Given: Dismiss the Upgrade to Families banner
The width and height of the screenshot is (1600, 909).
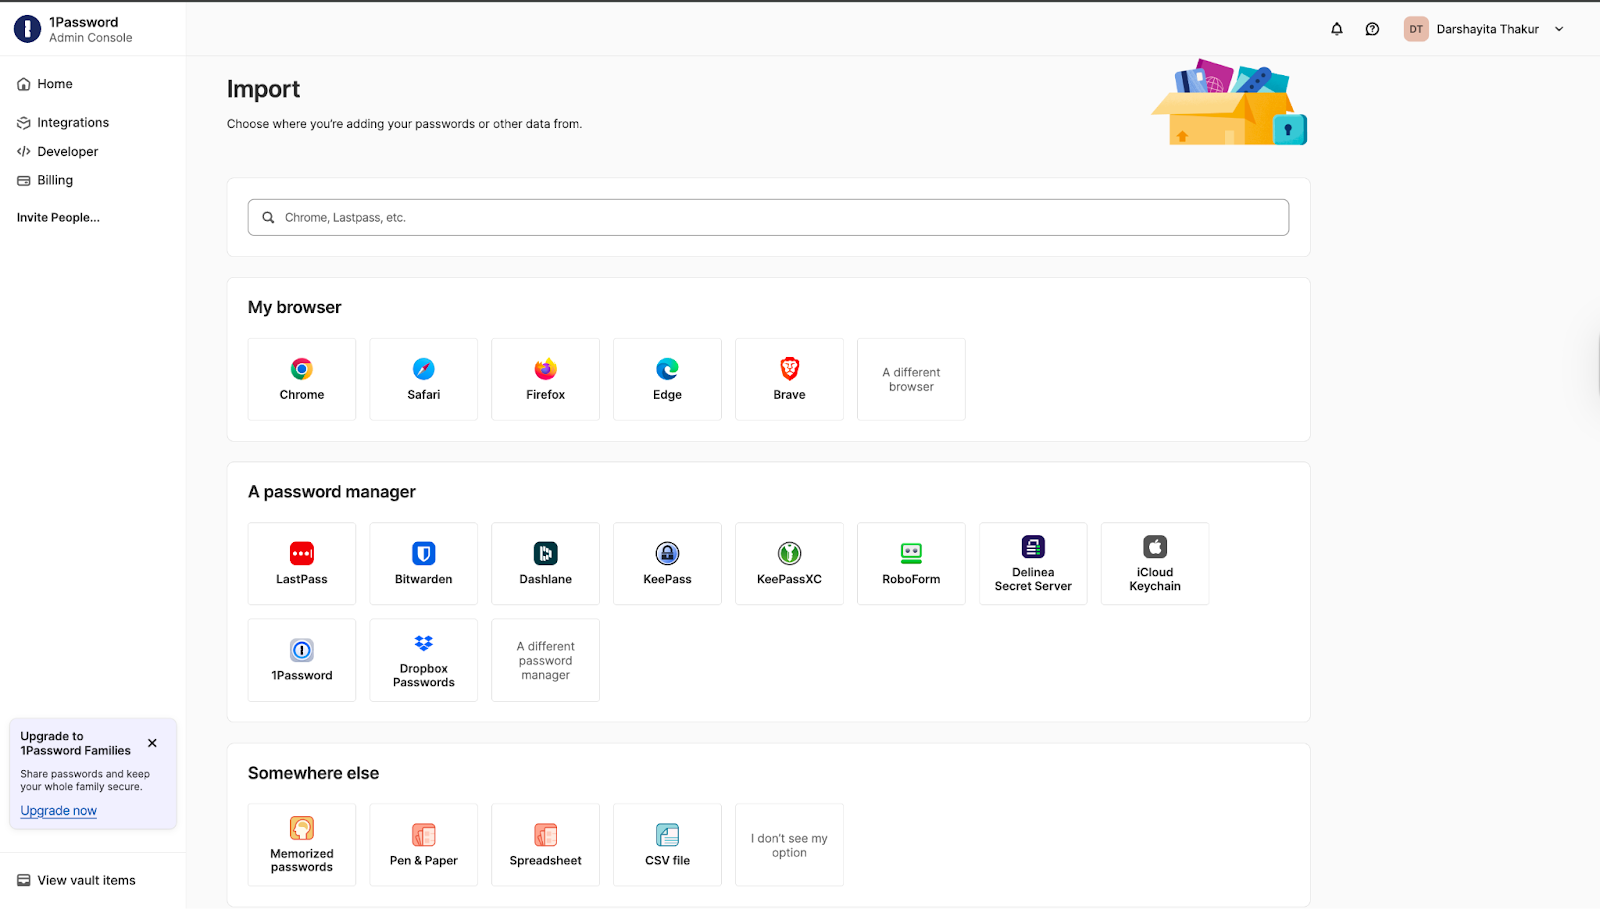Looking at the screenshot, I should click(152, 743).
